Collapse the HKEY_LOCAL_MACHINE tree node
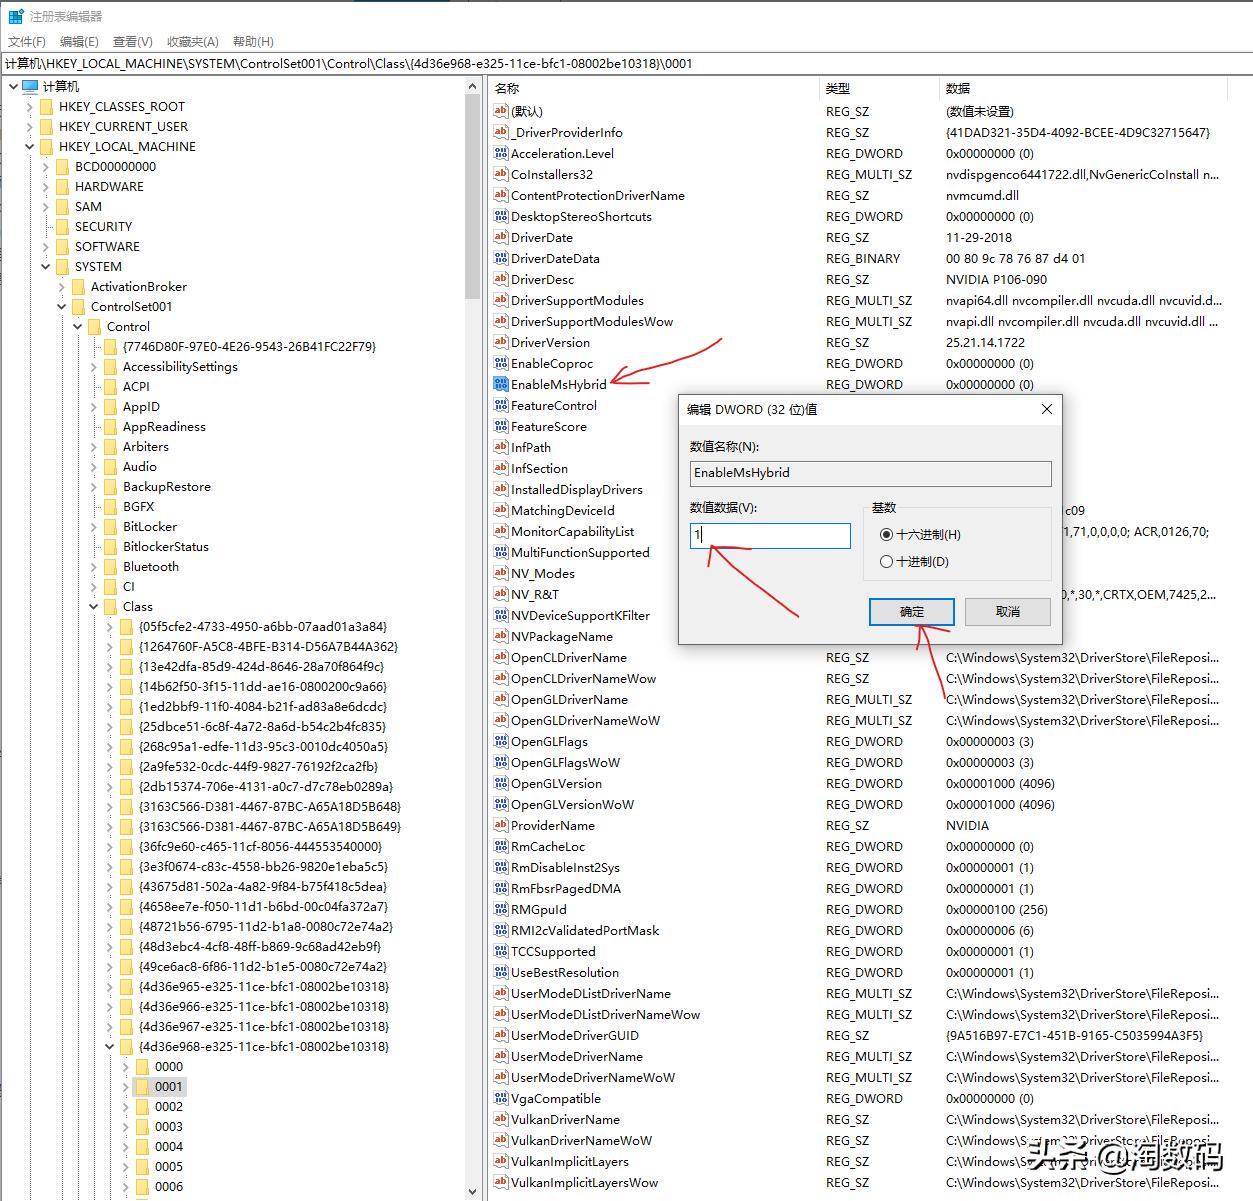 29,146
